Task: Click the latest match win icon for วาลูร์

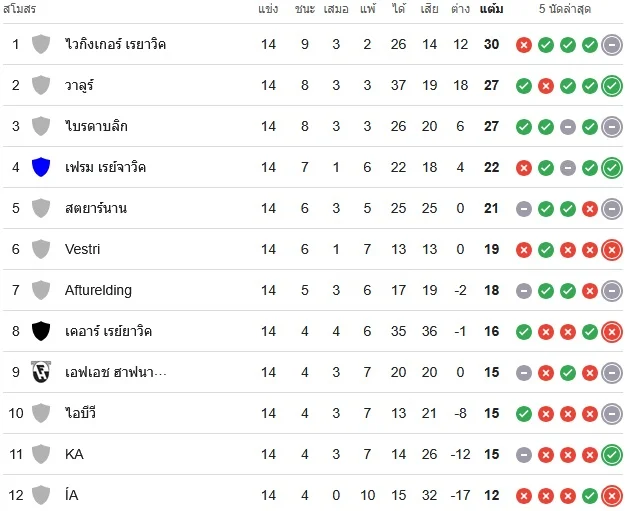Action: coord(612,86)
